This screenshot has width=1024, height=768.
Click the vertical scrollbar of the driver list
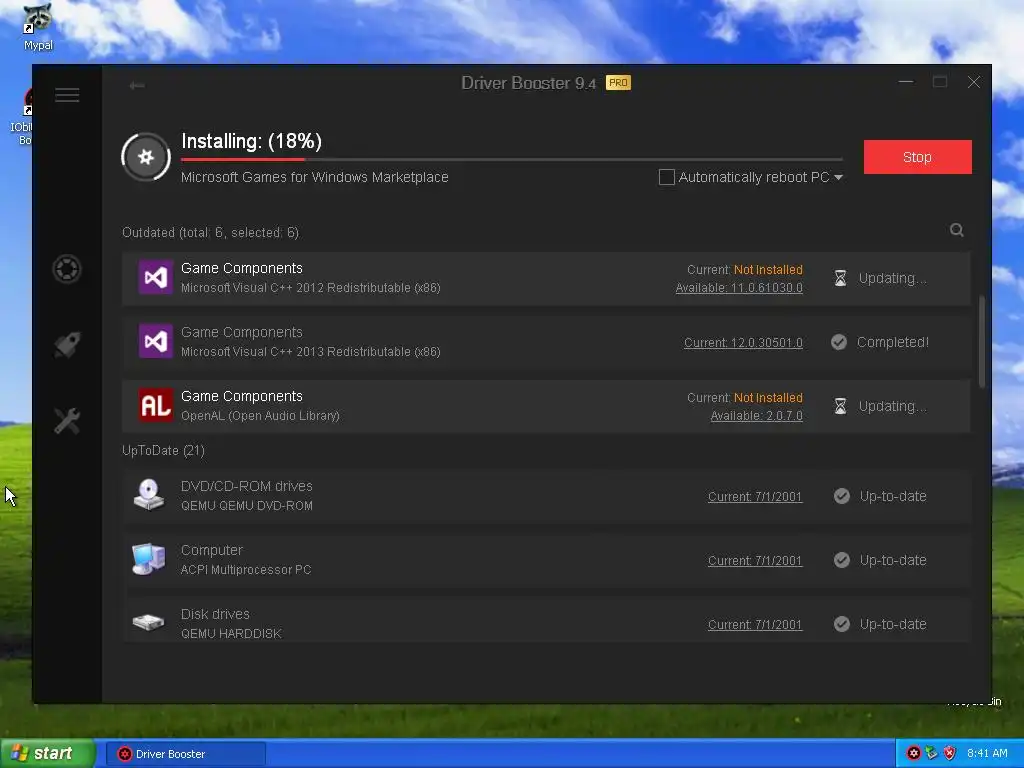[982, 342]
